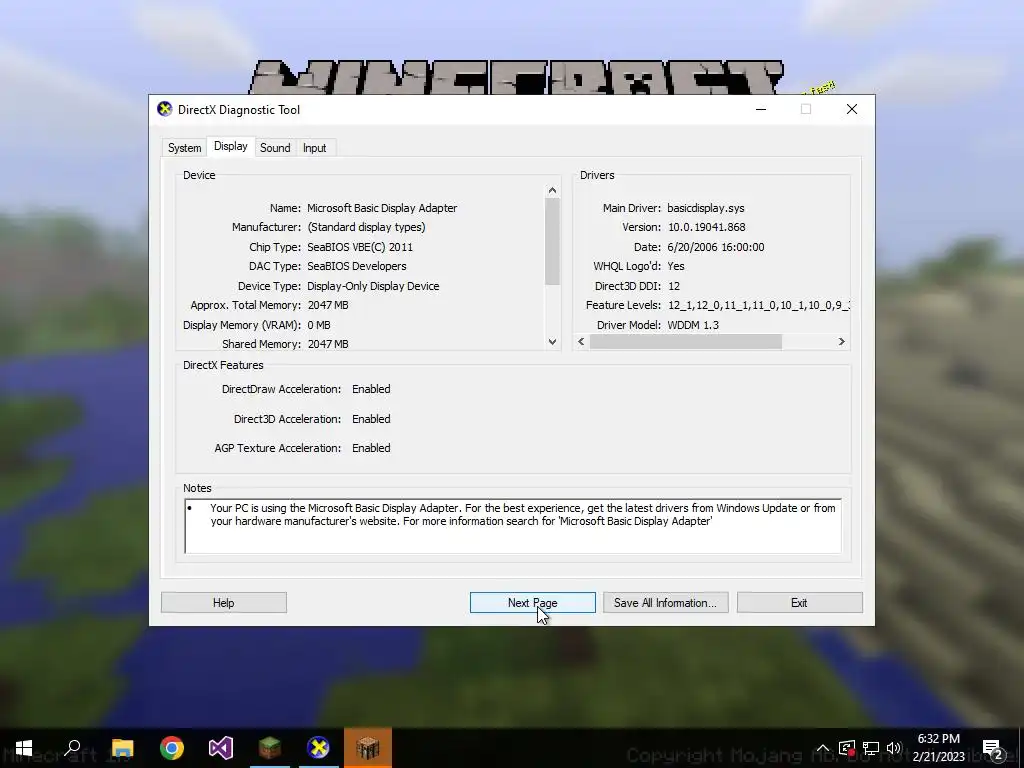The height and width of the screenshot is (768, 1024).
Task: Click Drivers list scroll right arrow
Action: [841, 342]
